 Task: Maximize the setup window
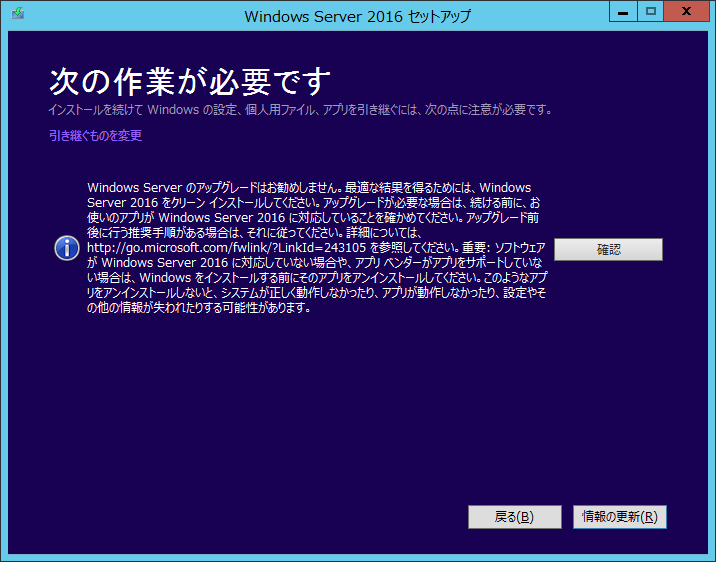(650, 11)
